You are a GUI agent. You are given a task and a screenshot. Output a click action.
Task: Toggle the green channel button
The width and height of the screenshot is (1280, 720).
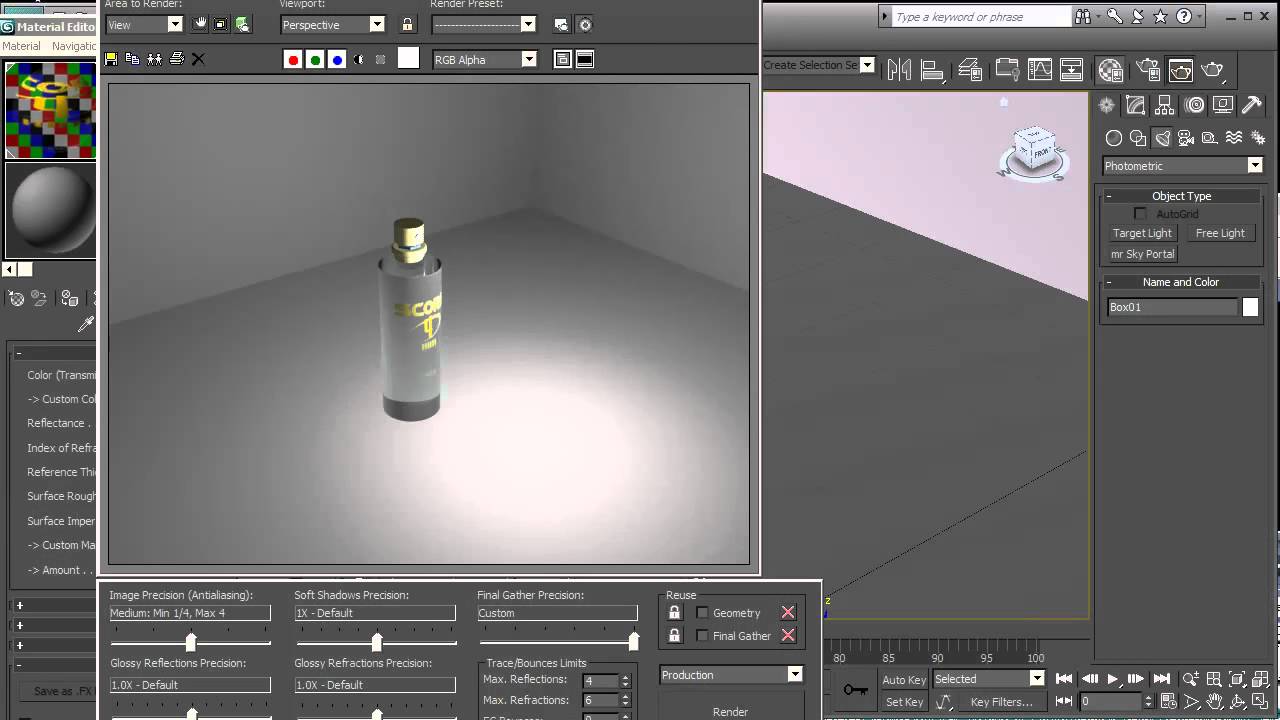[315, 60]
